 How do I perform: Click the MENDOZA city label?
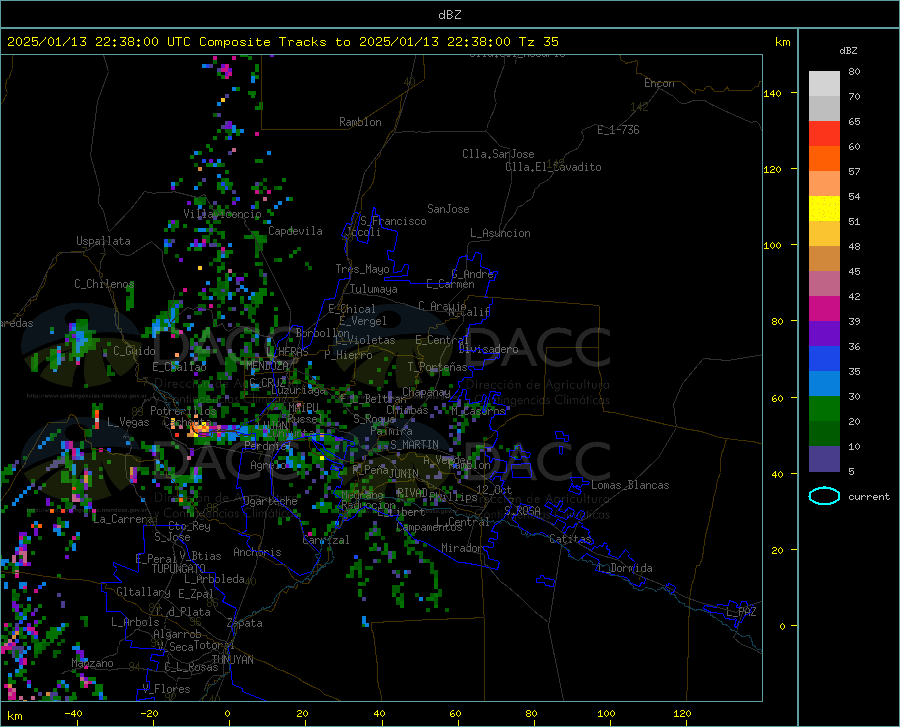click(267, 365)
